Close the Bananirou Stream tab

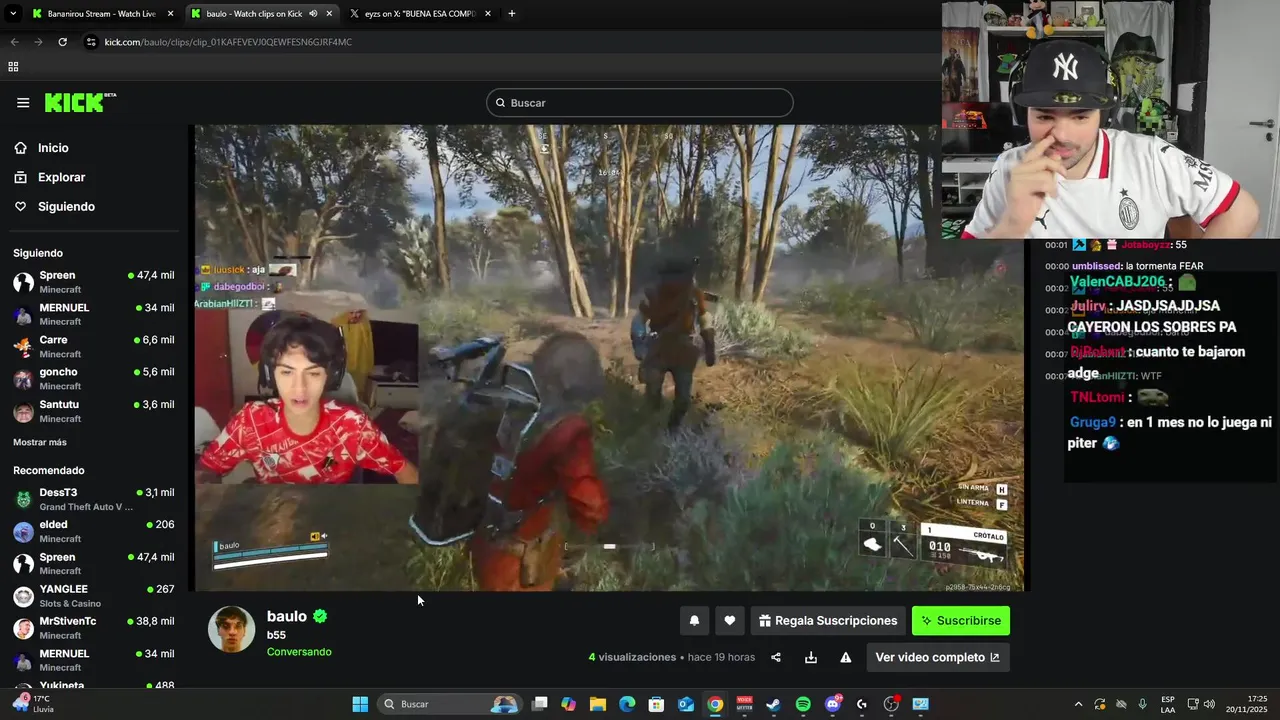tap(170, 14)
